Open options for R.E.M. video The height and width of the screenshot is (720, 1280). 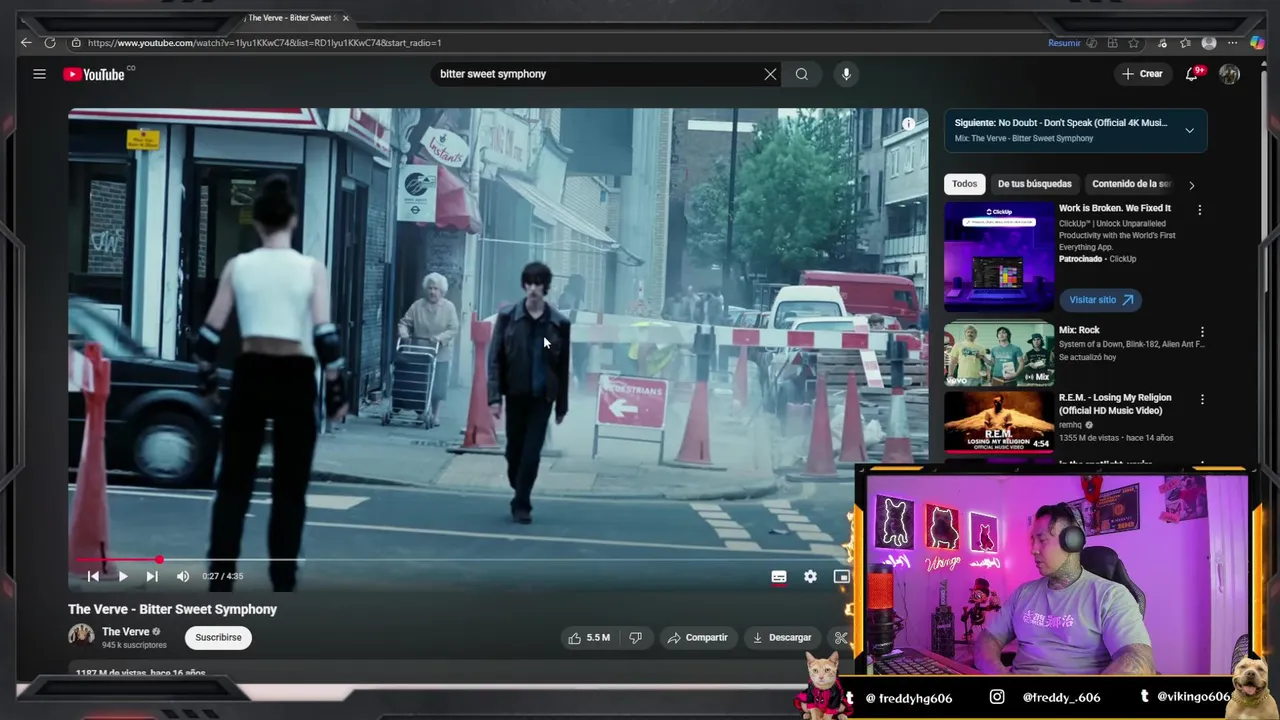pos(1202,399)
